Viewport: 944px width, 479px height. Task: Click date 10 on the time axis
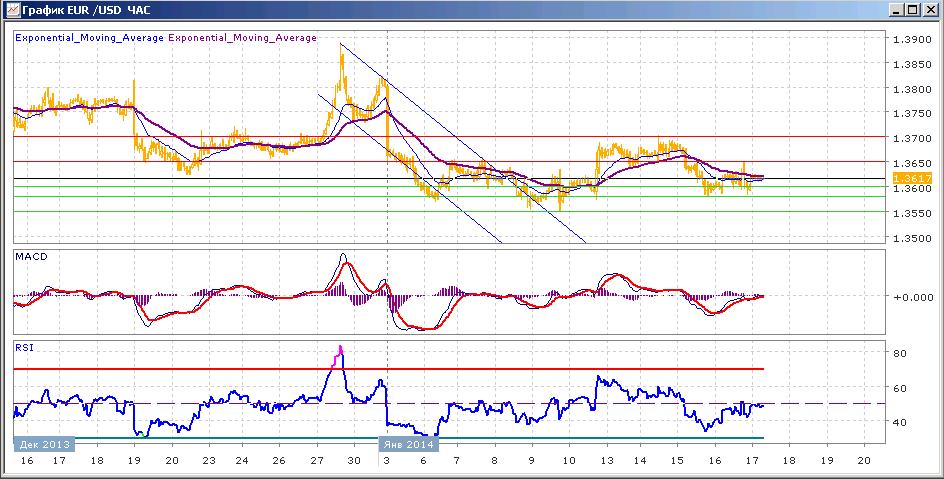pos(569,461)
